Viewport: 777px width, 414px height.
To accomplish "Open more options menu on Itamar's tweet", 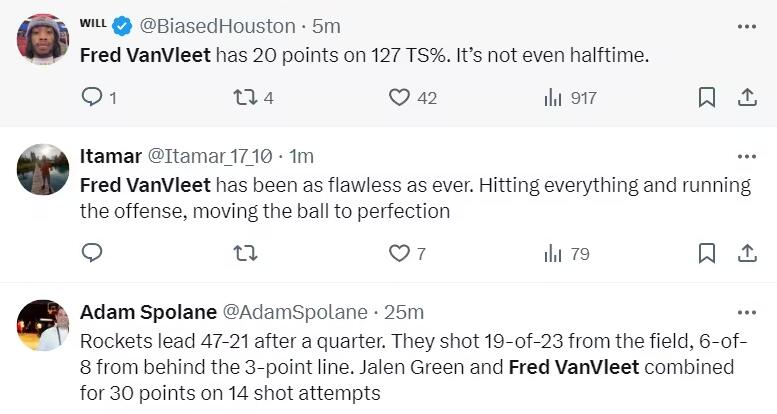I will click(746, 156).
